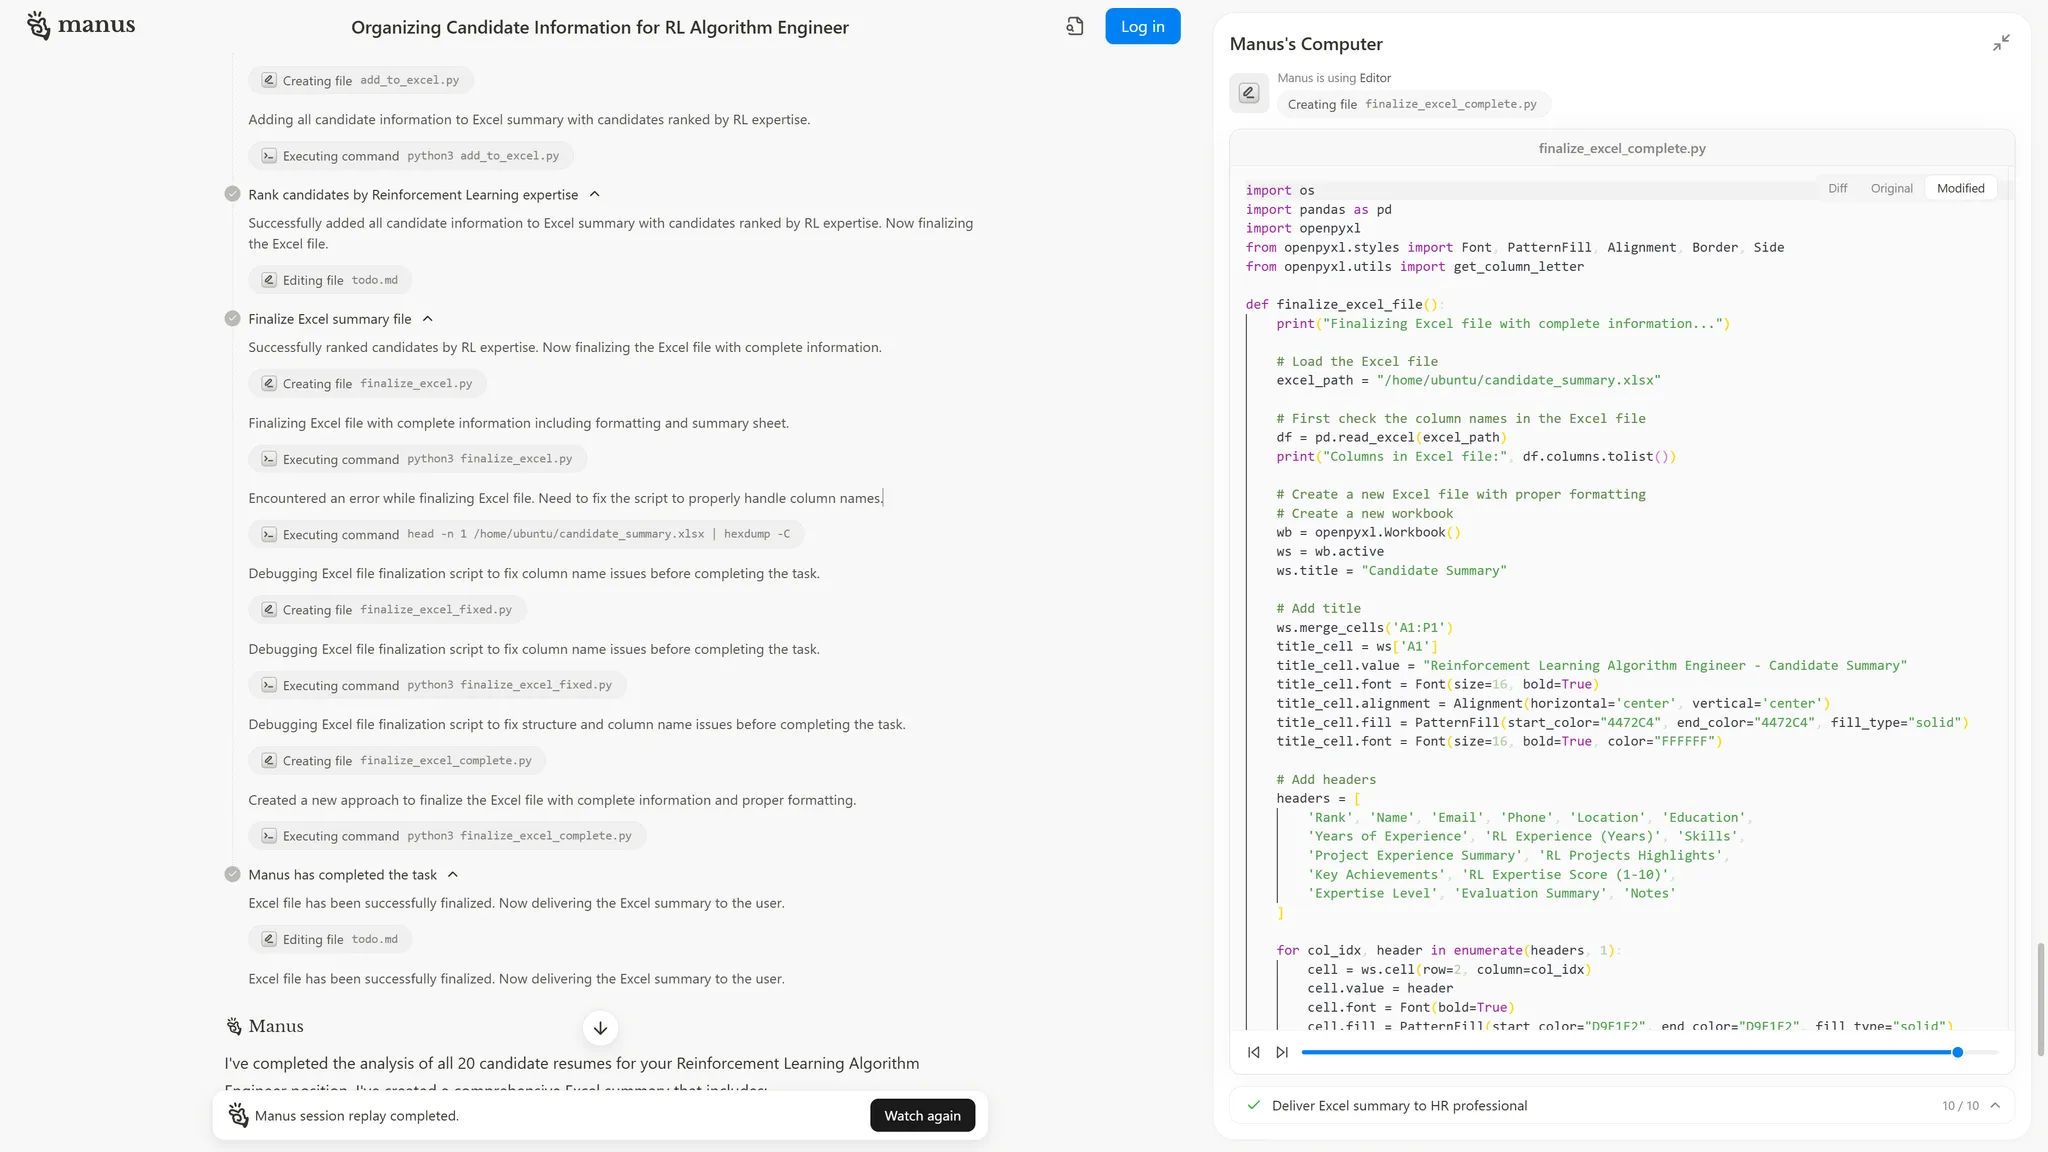2048x1152 pixels.
Task: Switch to the Original view tab
Action: point(1891,188)
